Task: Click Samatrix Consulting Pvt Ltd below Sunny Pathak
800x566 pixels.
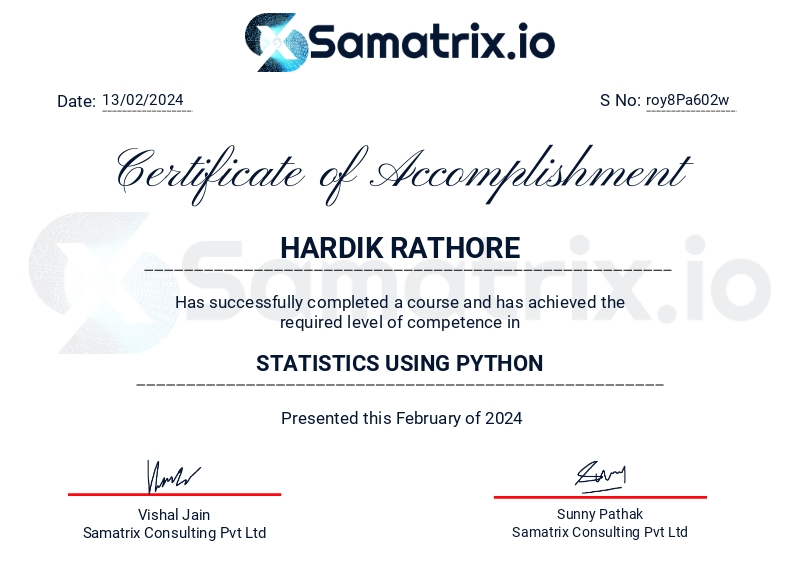Action: click(600, 532)
